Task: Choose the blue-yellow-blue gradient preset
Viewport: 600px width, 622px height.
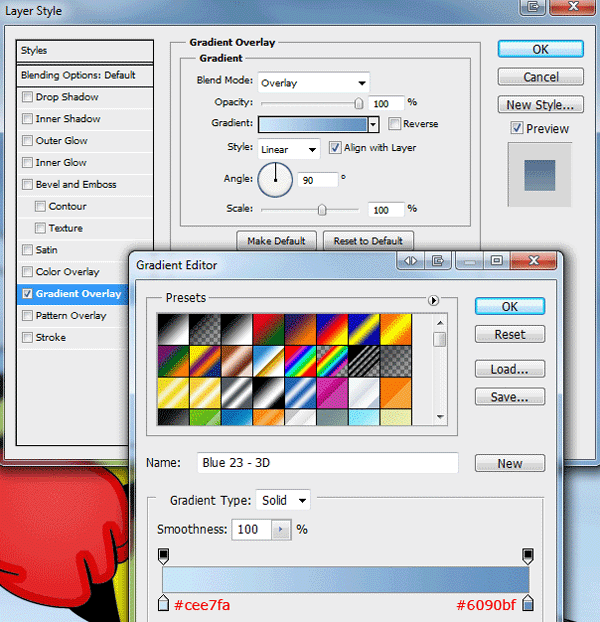Action: click(x=364, y=329)
